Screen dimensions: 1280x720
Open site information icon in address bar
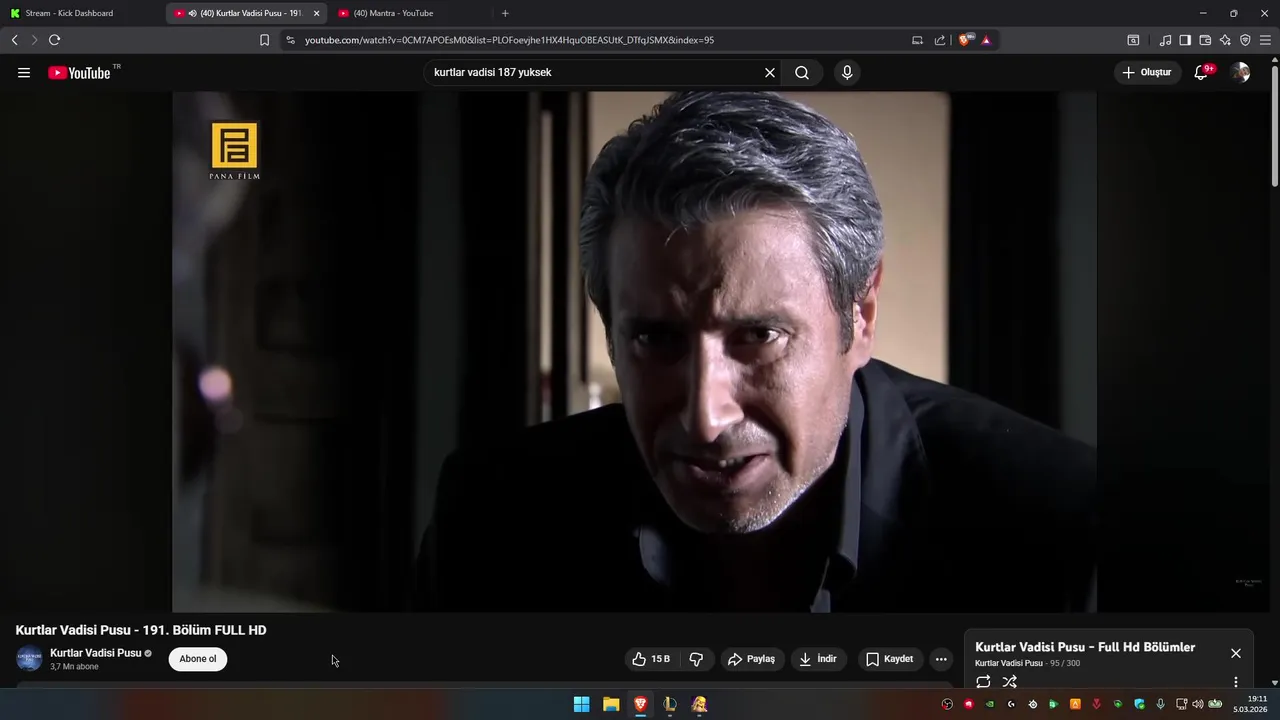(x=290, y=40)
